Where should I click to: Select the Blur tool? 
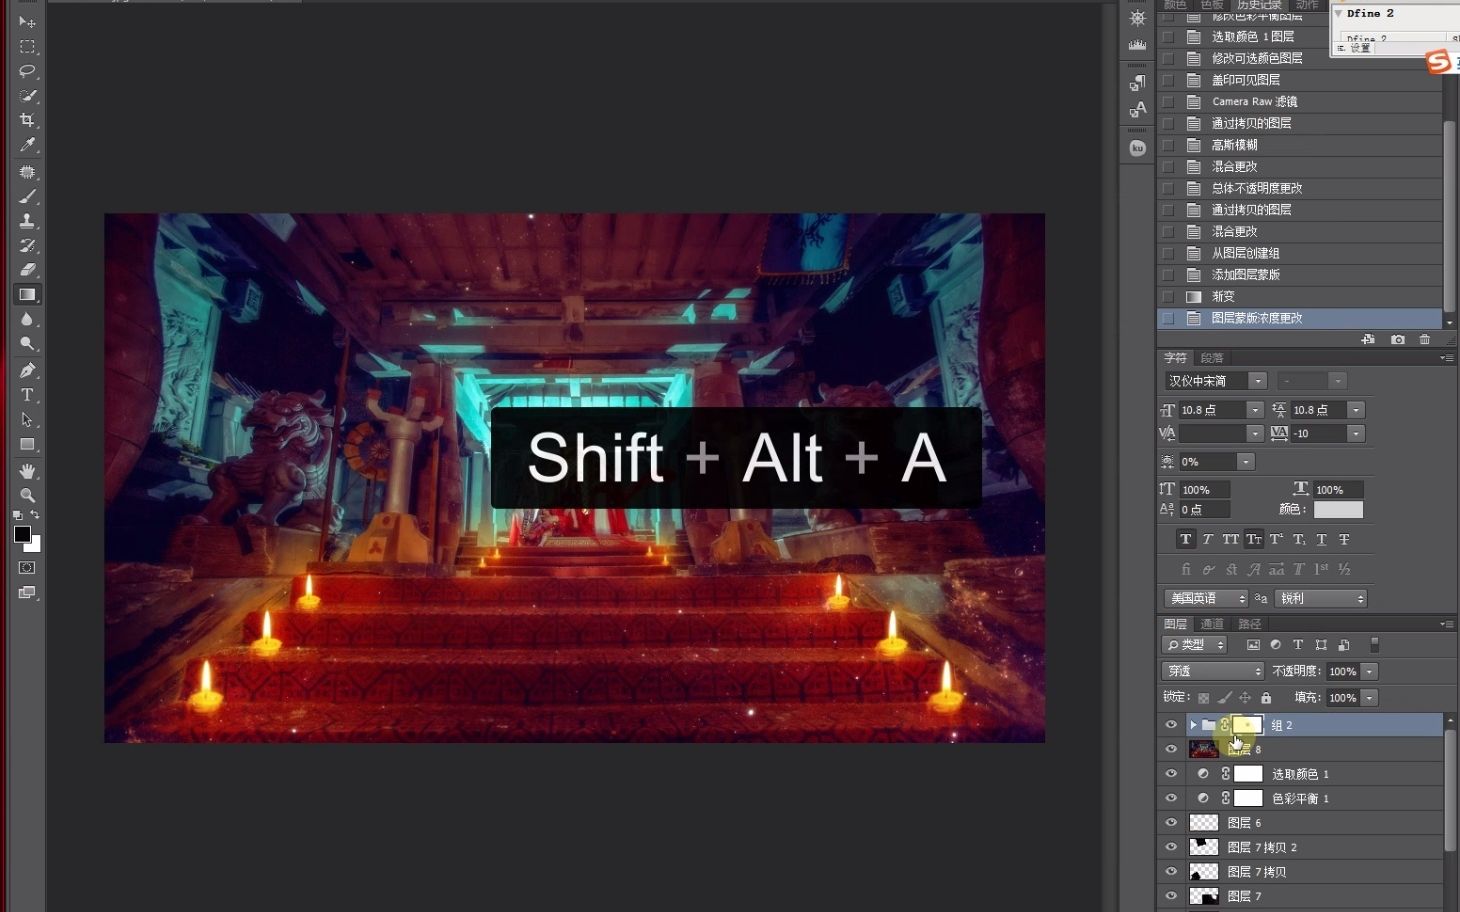27,319
